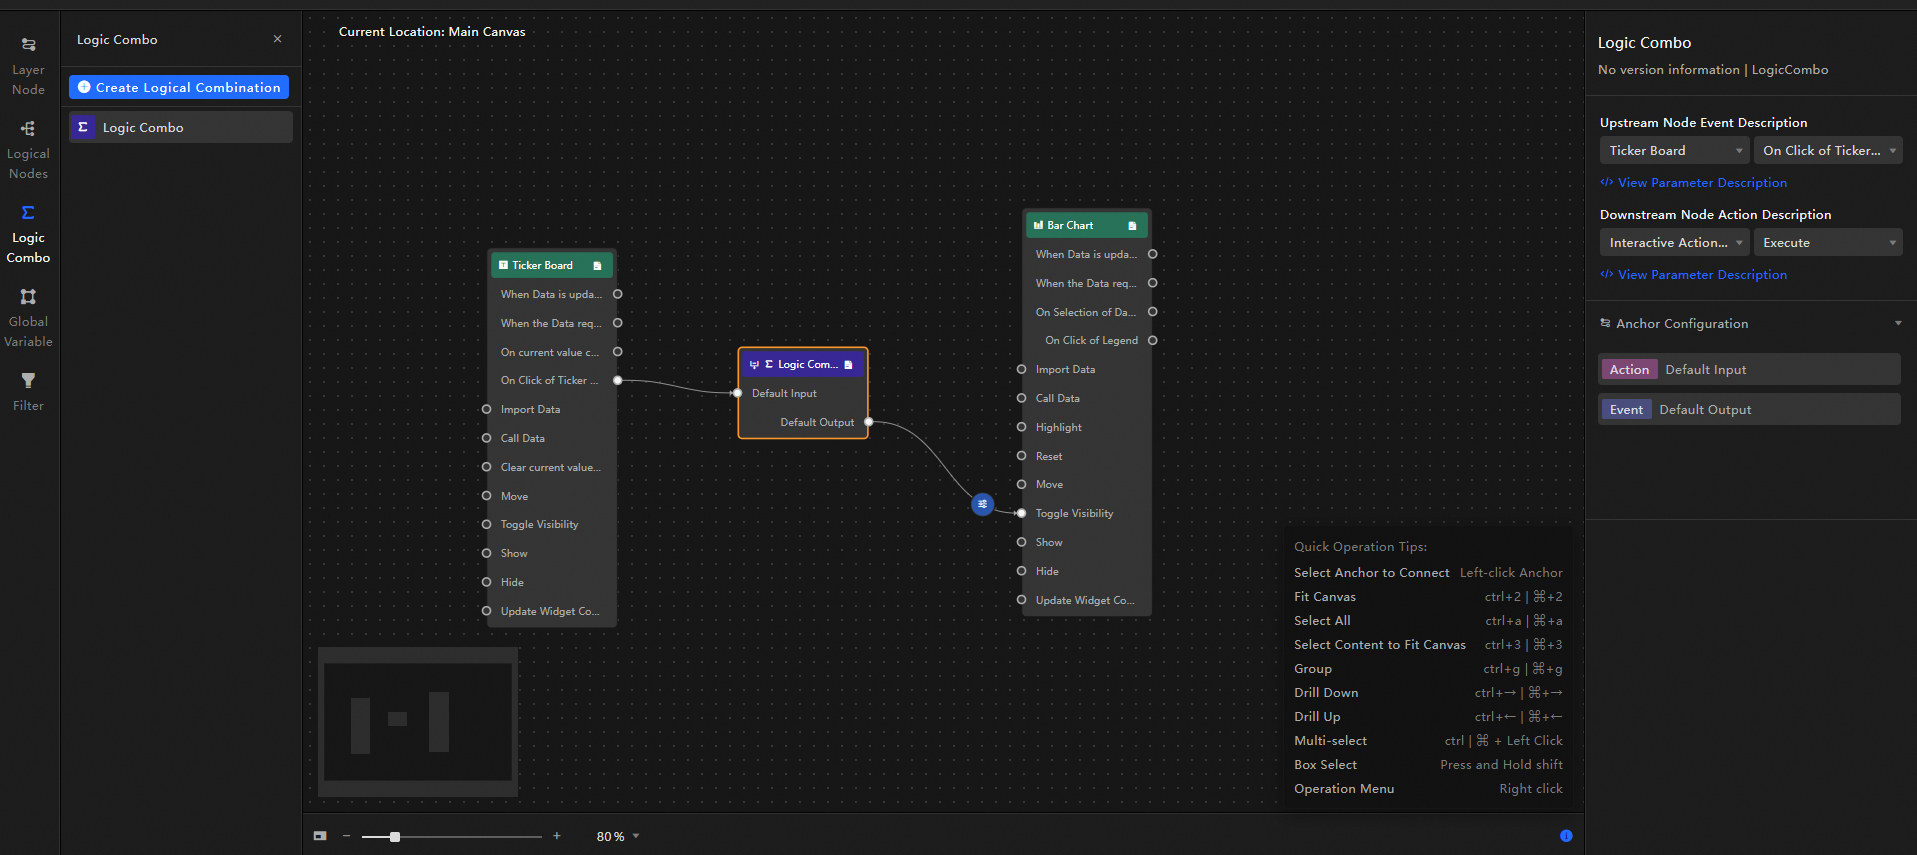Click Ticker Board's Move input anchor

click(x=486, y=496)
